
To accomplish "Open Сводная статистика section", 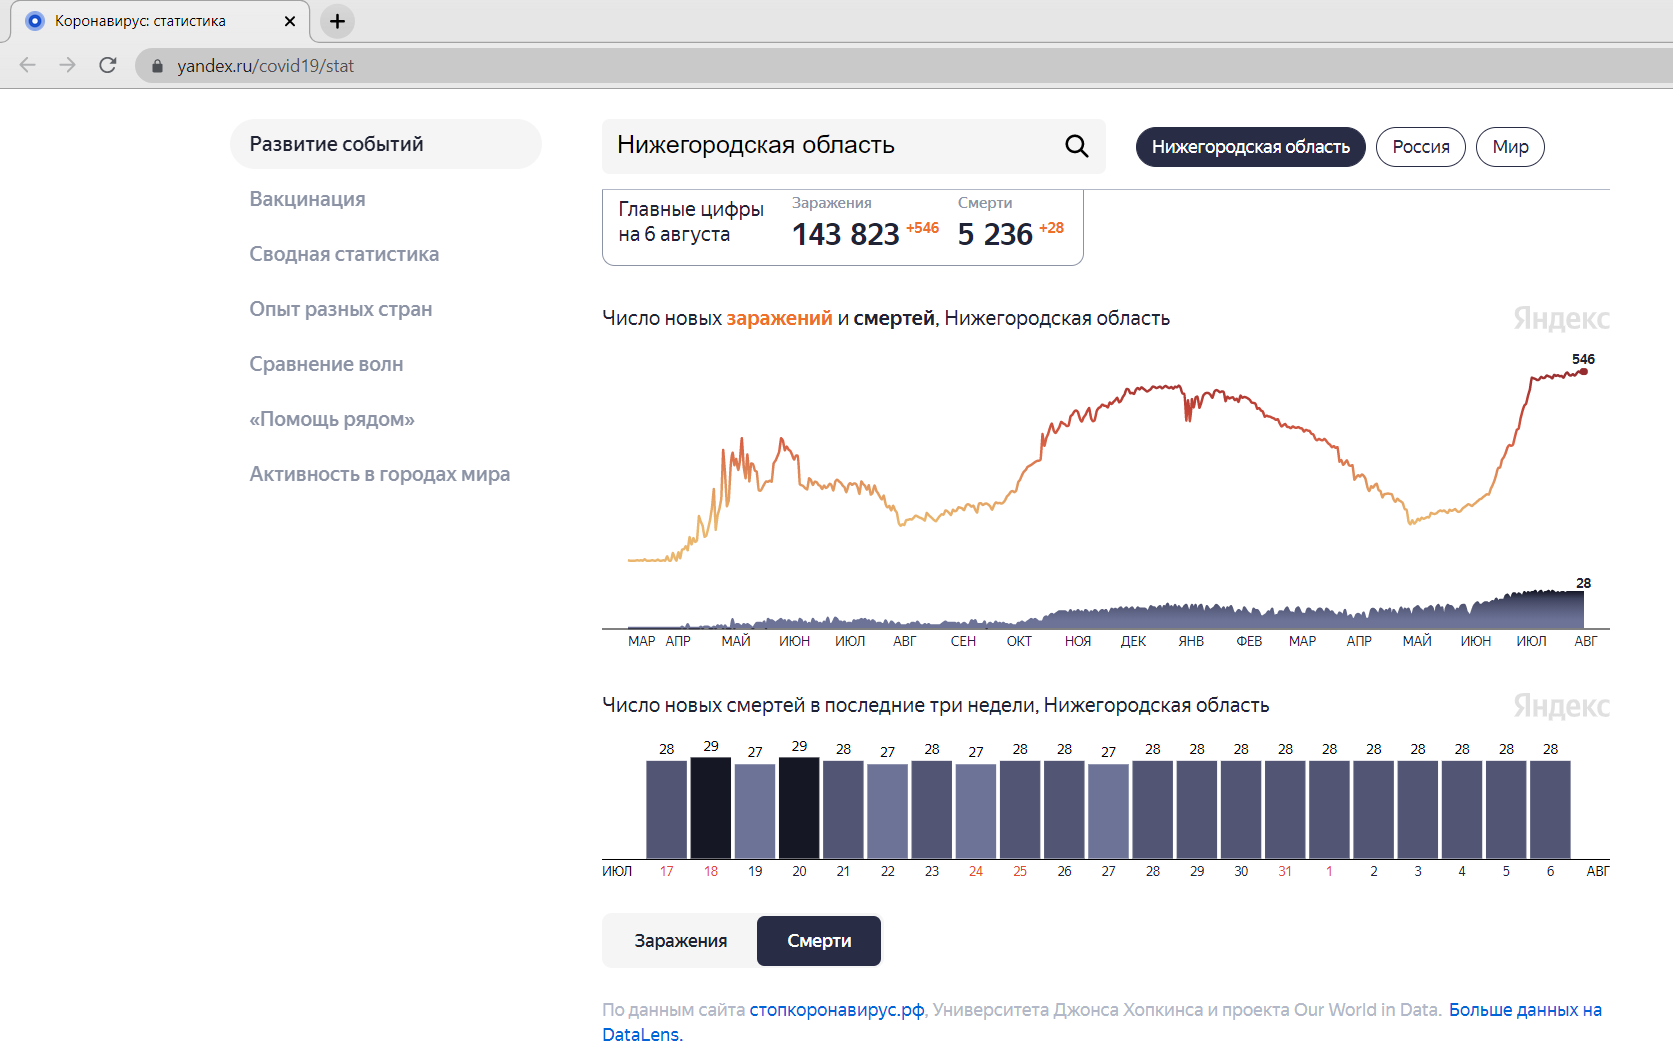I will [x=344, y=254].
